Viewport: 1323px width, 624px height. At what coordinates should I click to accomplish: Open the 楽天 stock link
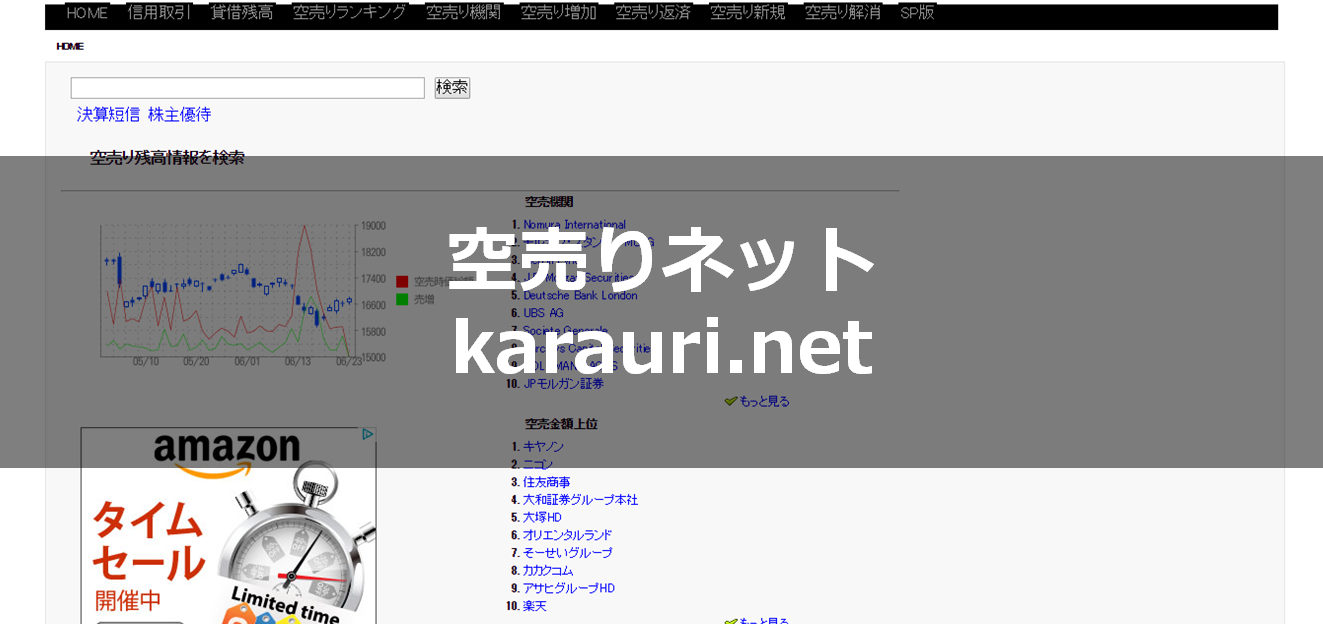535,606
